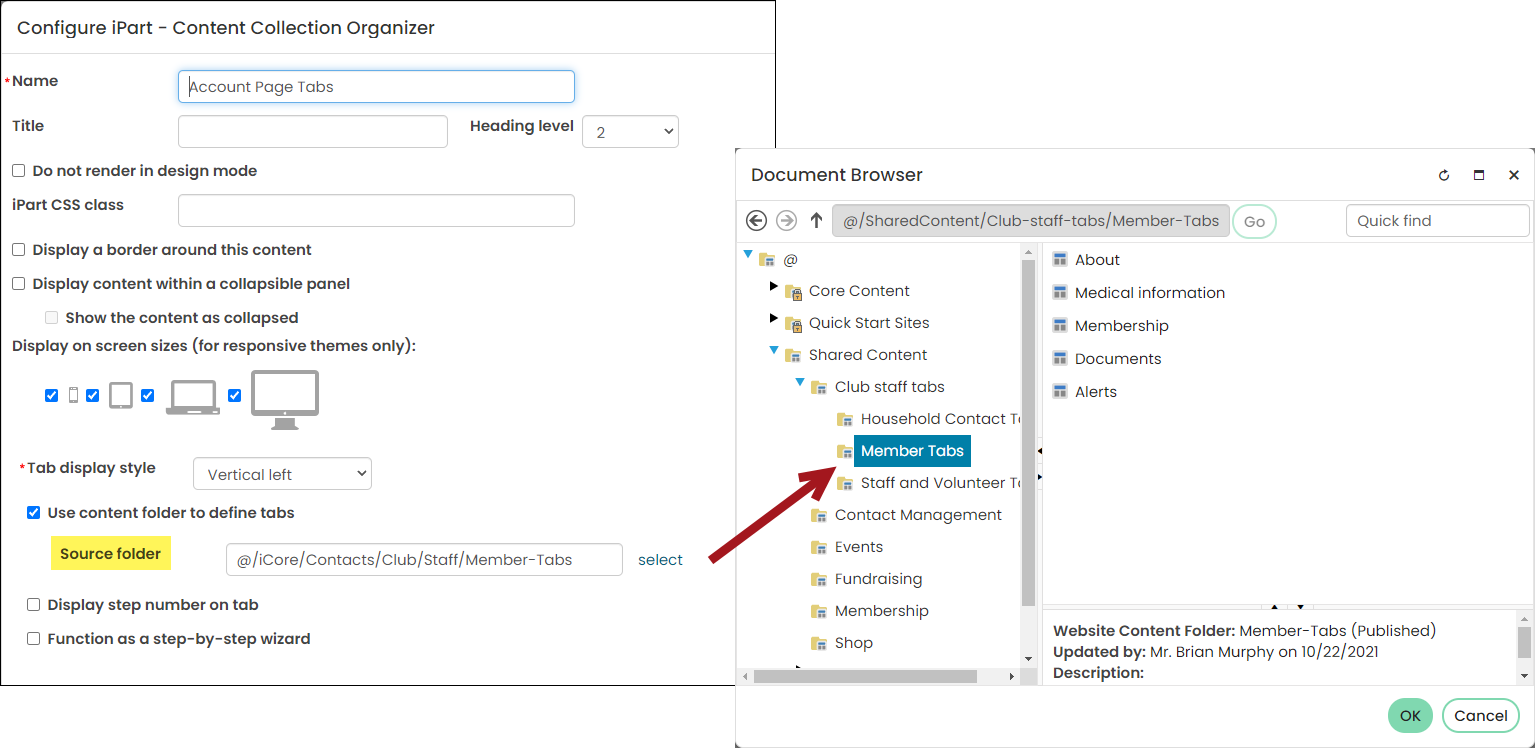Enable Function as a step-by-step wizard
The image size is (1535, 748).
pyautogui.click(x=34, y=639)
